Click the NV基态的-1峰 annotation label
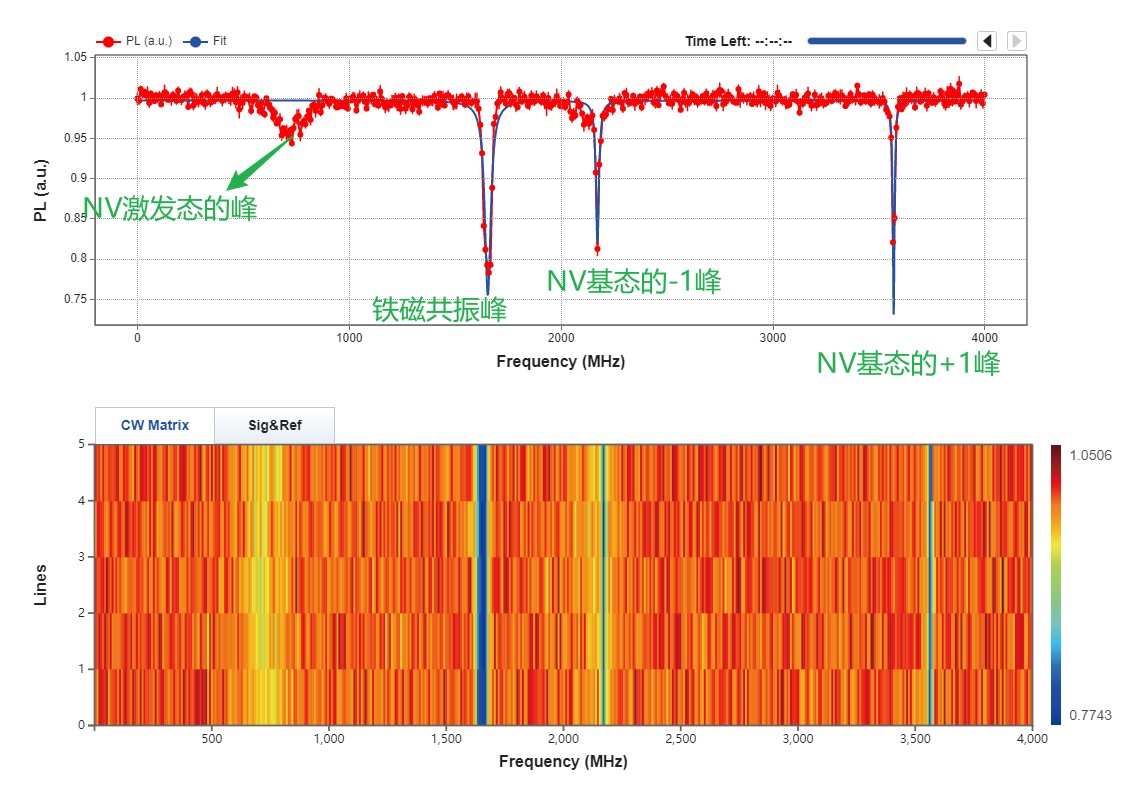 633,282
